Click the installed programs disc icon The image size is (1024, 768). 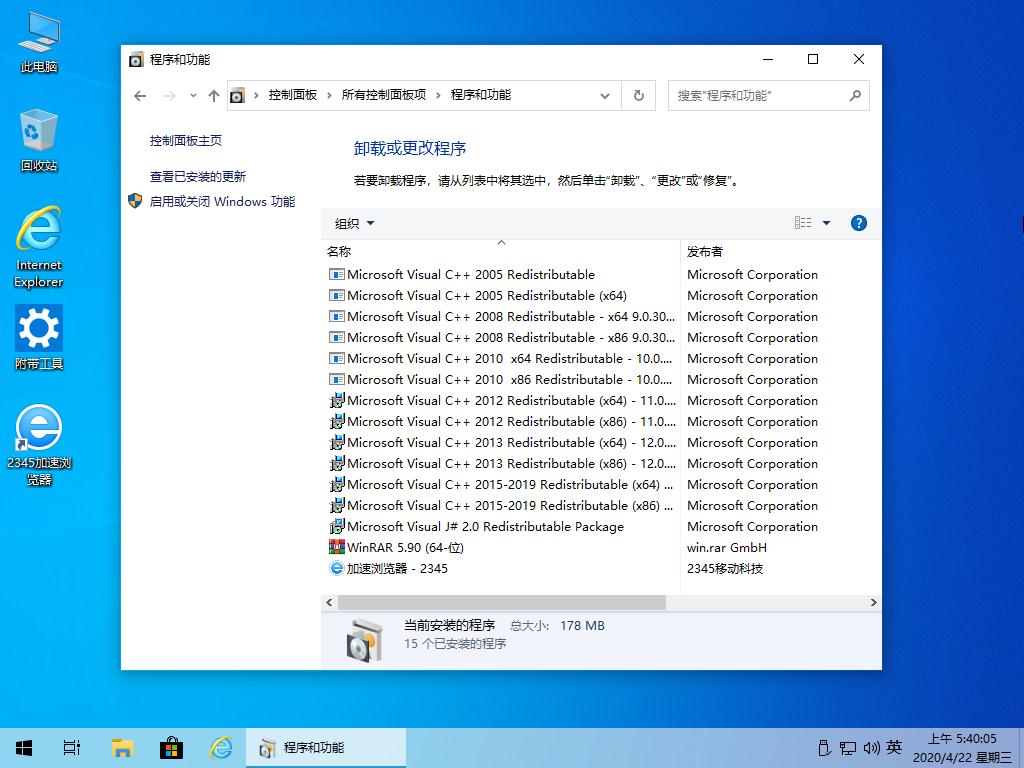(x=364, y=639)
